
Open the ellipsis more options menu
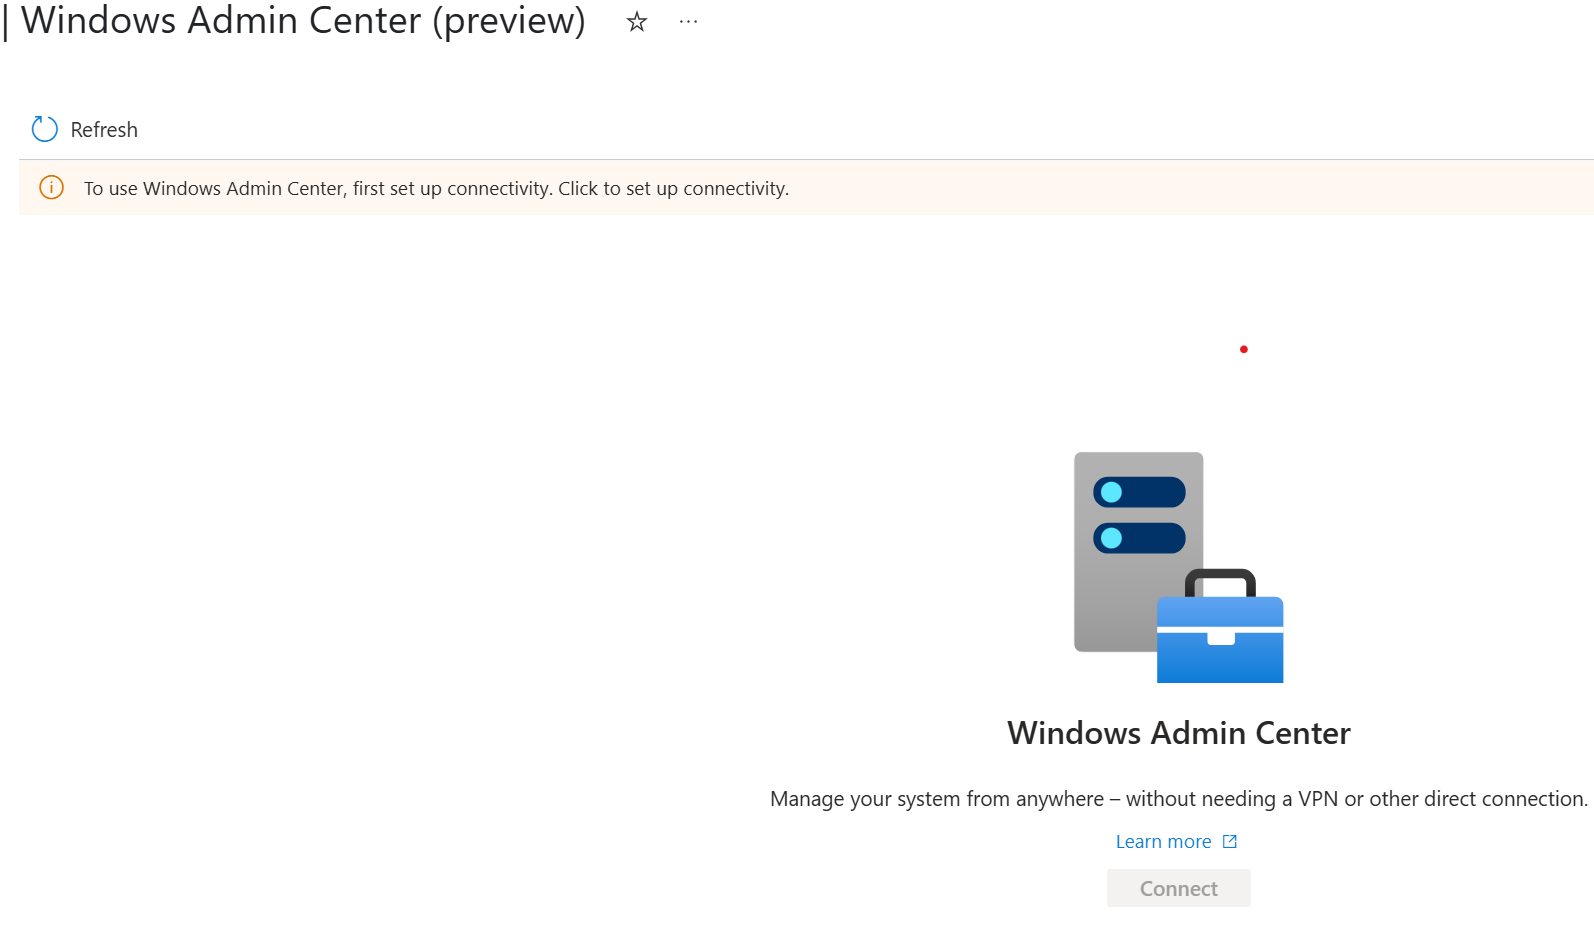tap(688, 21)
